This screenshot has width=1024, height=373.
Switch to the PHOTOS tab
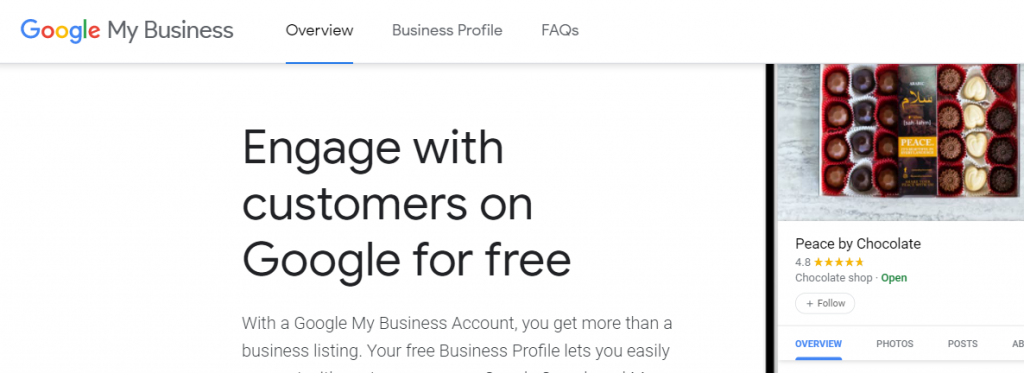(895, 344)
